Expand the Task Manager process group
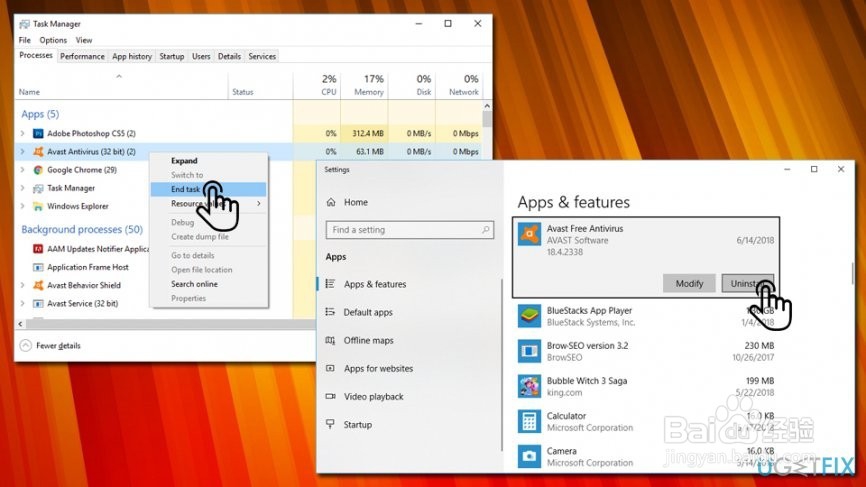The width and height of the screenshot is (866, 487). click(23, 188)
